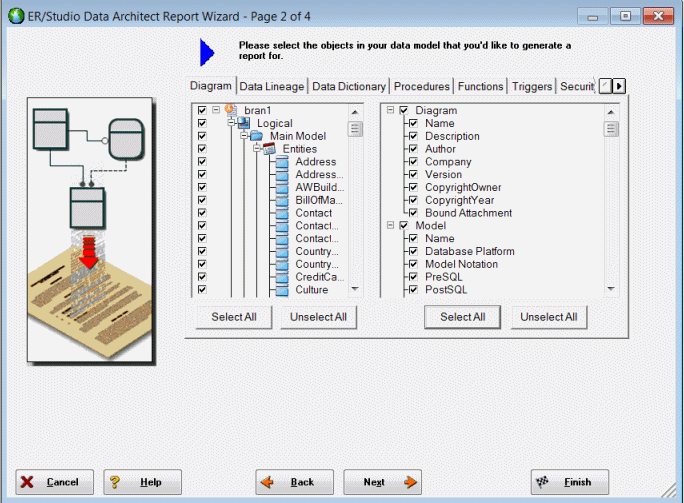Uncheck the PreSQL checkbox
This screenshot has height=503, width=684.
tap(414, 277)
